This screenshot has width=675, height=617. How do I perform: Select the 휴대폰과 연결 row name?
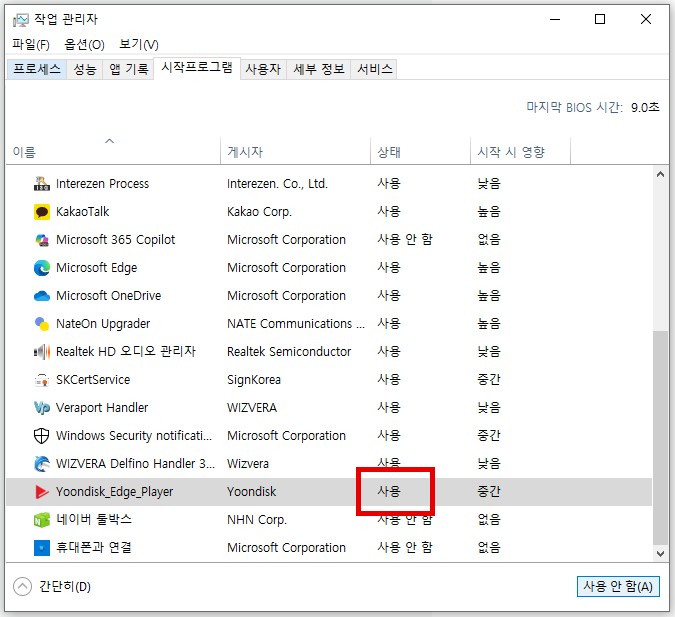(94, 548)
